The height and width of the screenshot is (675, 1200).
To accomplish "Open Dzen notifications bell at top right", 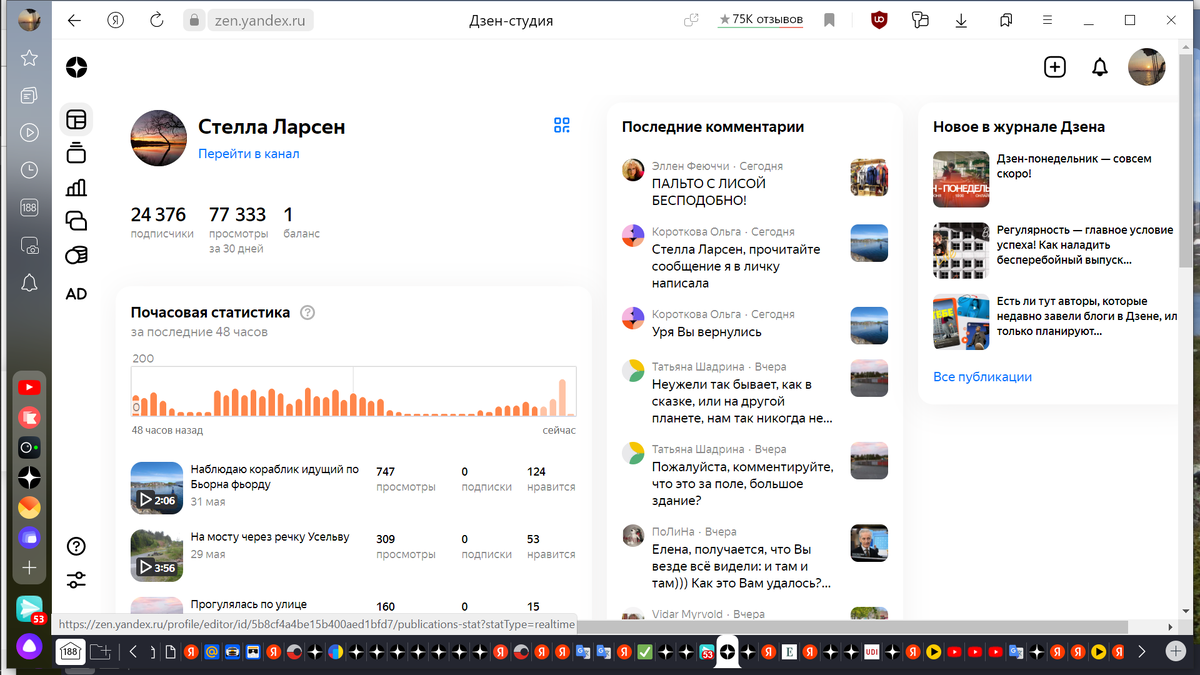I will pyautogui.click(x=1100, y=67).
